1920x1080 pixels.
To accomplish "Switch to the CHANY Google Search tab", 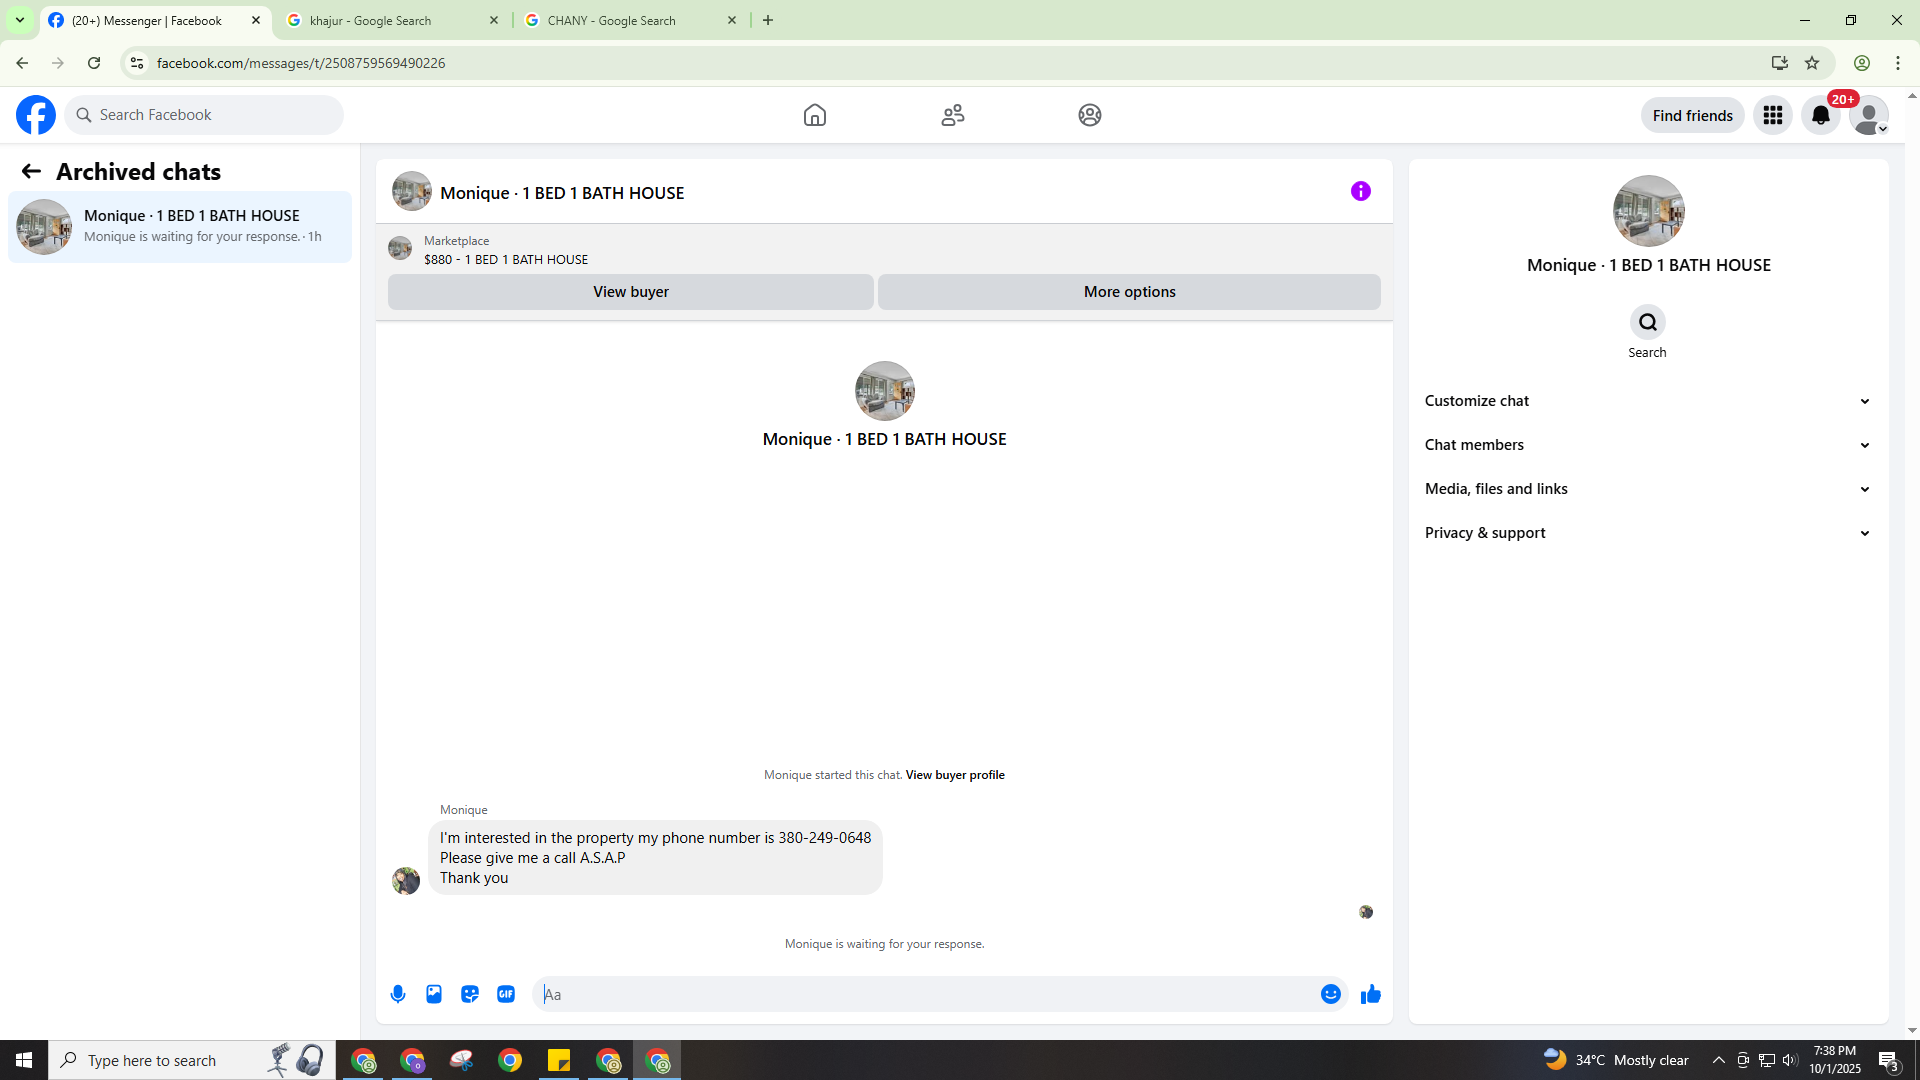I will [630, 20].
